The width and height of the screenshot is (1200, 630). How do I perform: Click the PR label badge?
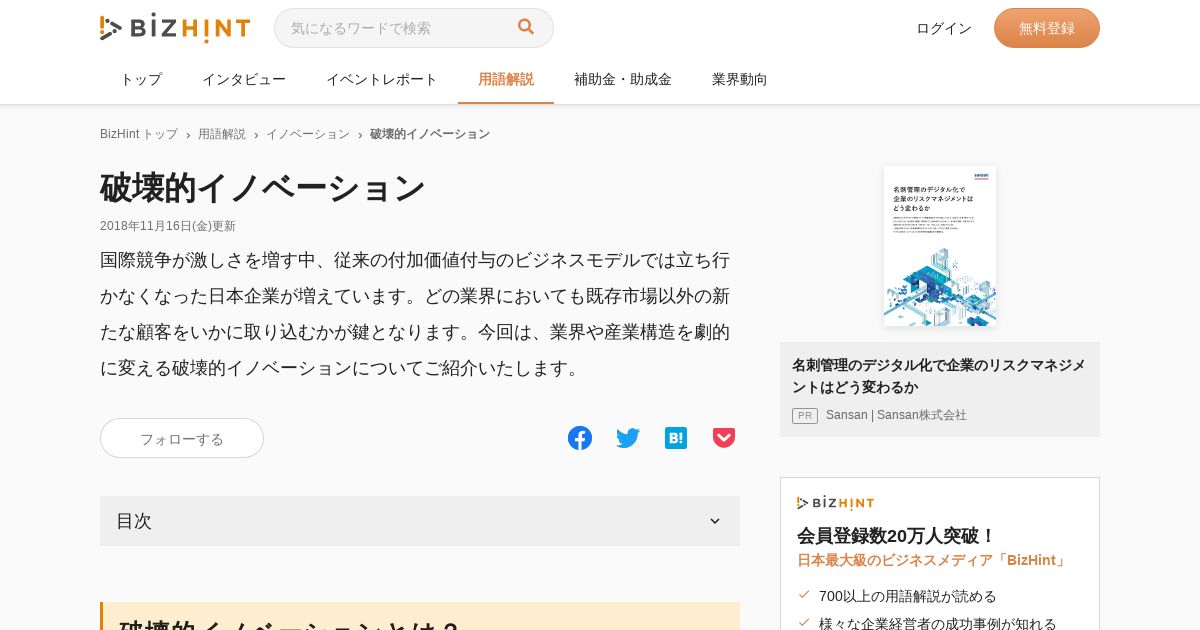click(805, 415)
